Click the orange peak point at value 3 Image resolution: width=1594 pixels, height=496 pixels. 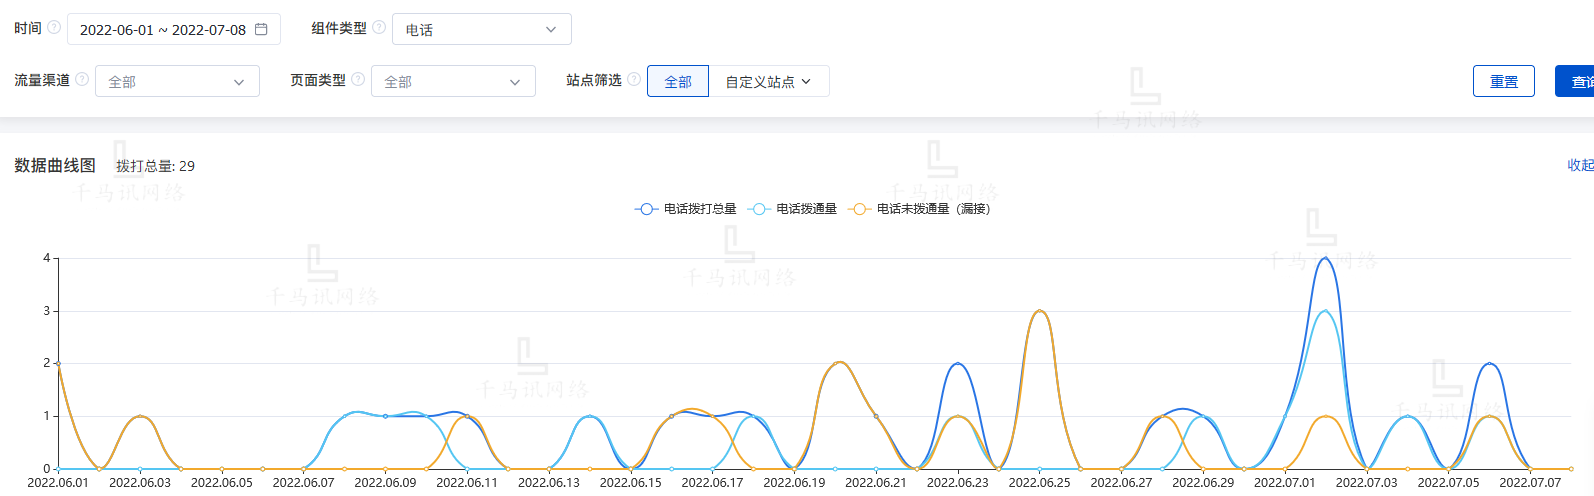tap(1040, 311)
